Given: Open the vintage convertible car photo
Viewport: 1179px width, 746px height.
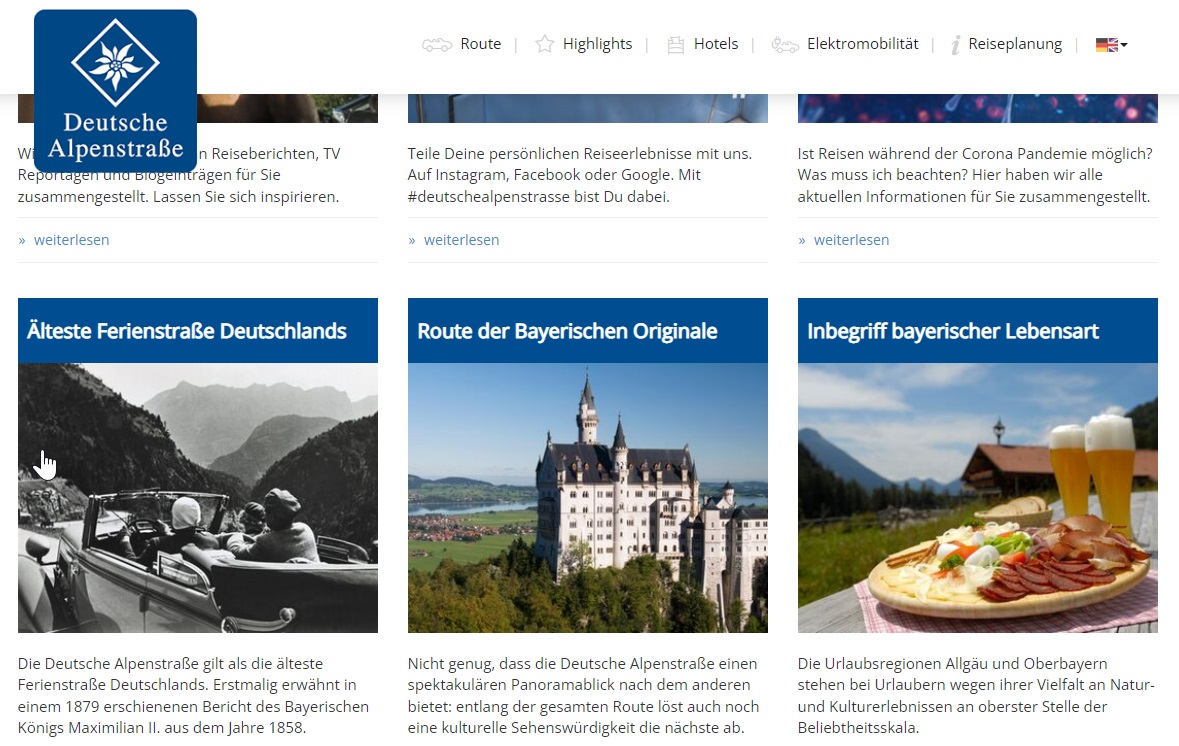Looking at the screenshot, I should tap(198, 498).
